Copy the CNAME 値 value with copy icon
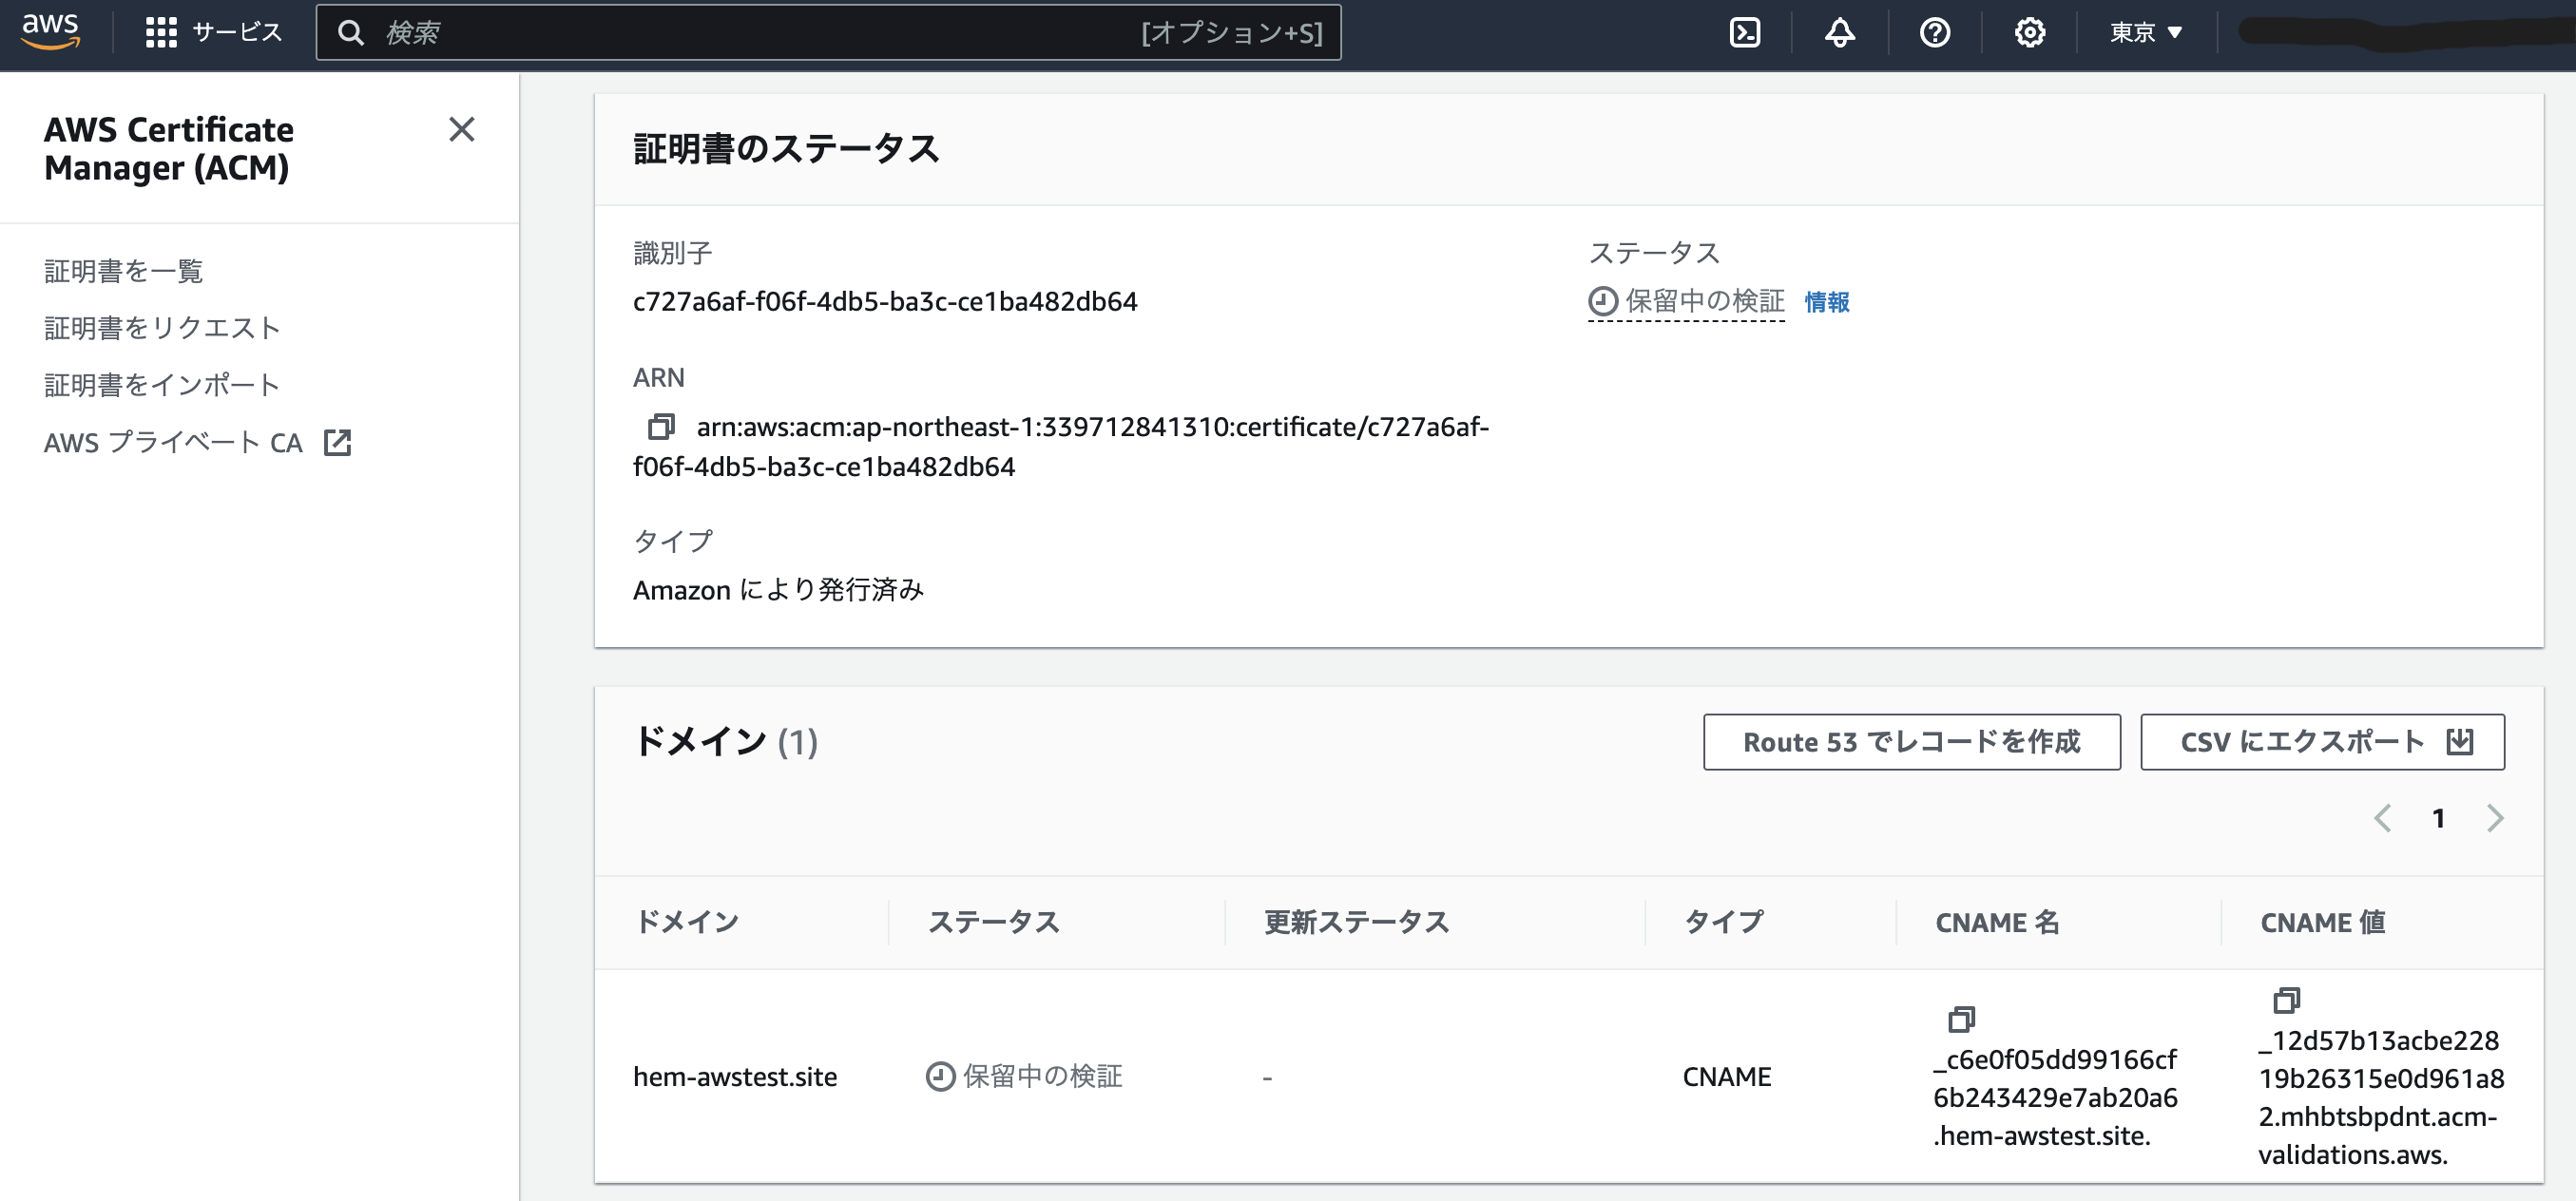This screenshot has width=2576, height=1201. click(x=2286, y=1000)
